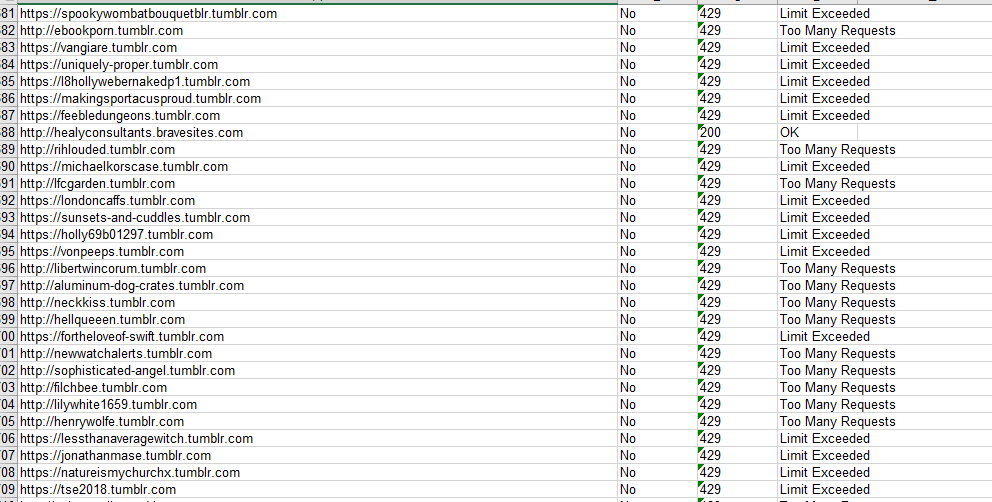Viewport: 992px width, 502px height.
Task: Select sophisticated-angel.tumblr.com cell
Action: point(318,371)
